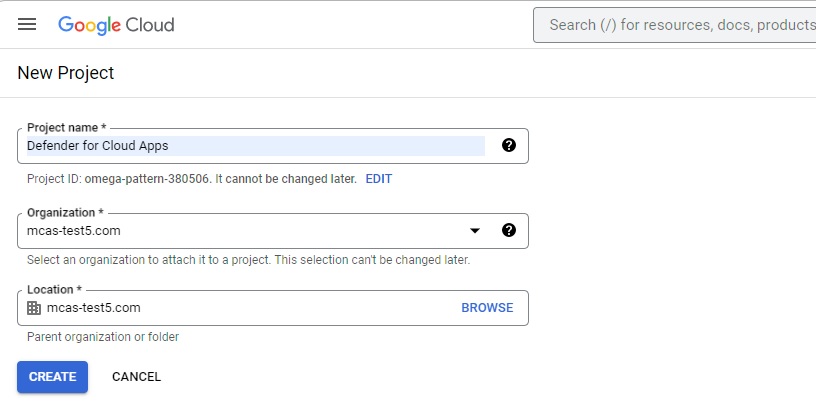816x409 pixels.
Task: Click the 'Parent organization or folder' helper text
Action: coord(103,337)
